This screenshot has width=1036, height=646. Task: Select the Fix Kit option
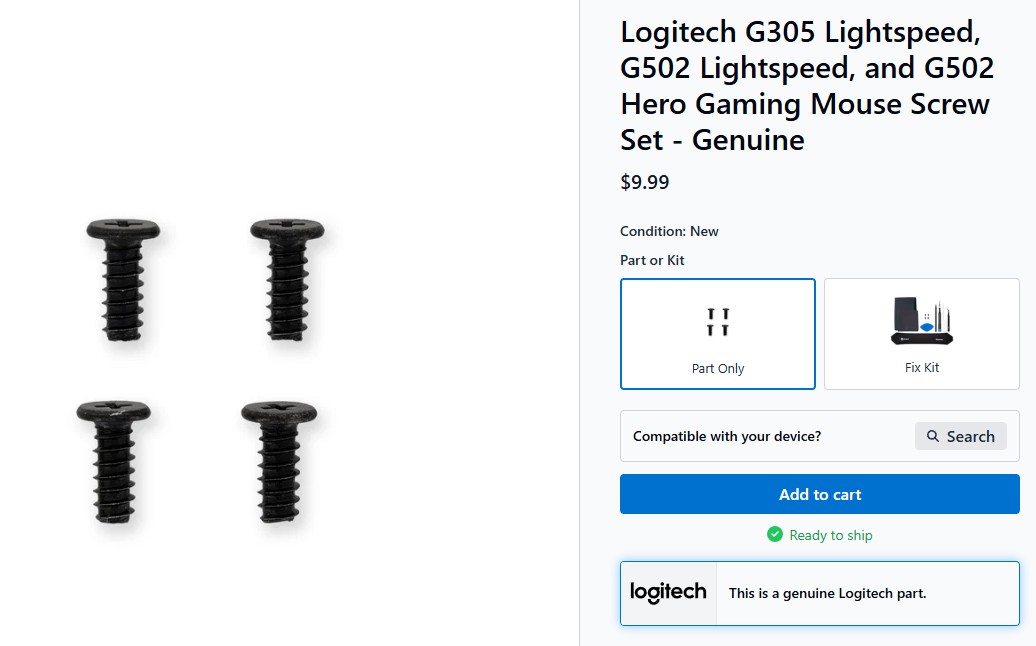pyautogui.click(x=921, y=333)
